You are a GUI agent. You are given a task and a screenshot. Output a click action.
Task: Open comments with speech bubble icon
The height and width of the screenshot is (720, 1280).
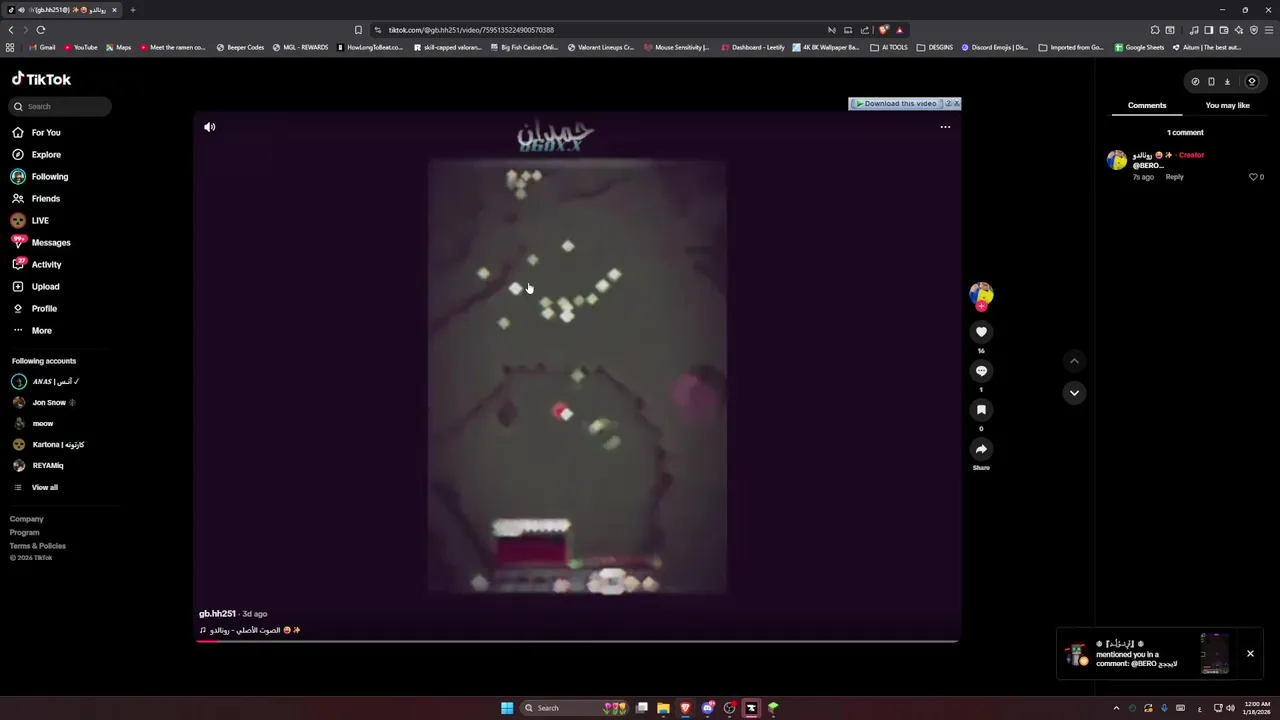click(981, 371)
